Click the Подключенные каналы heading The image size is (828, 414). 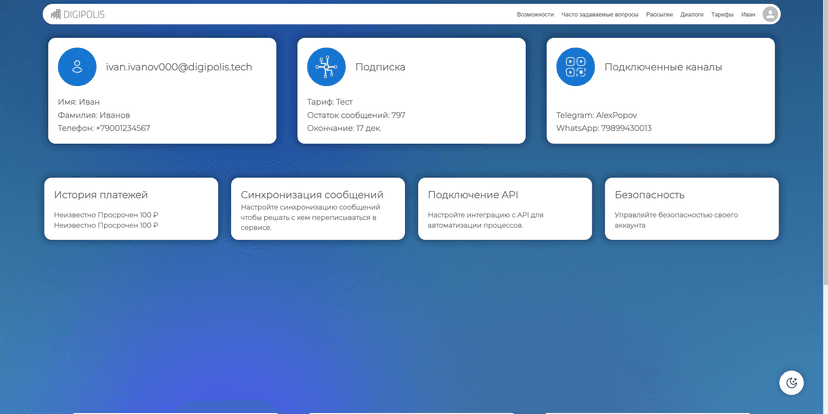663,67
